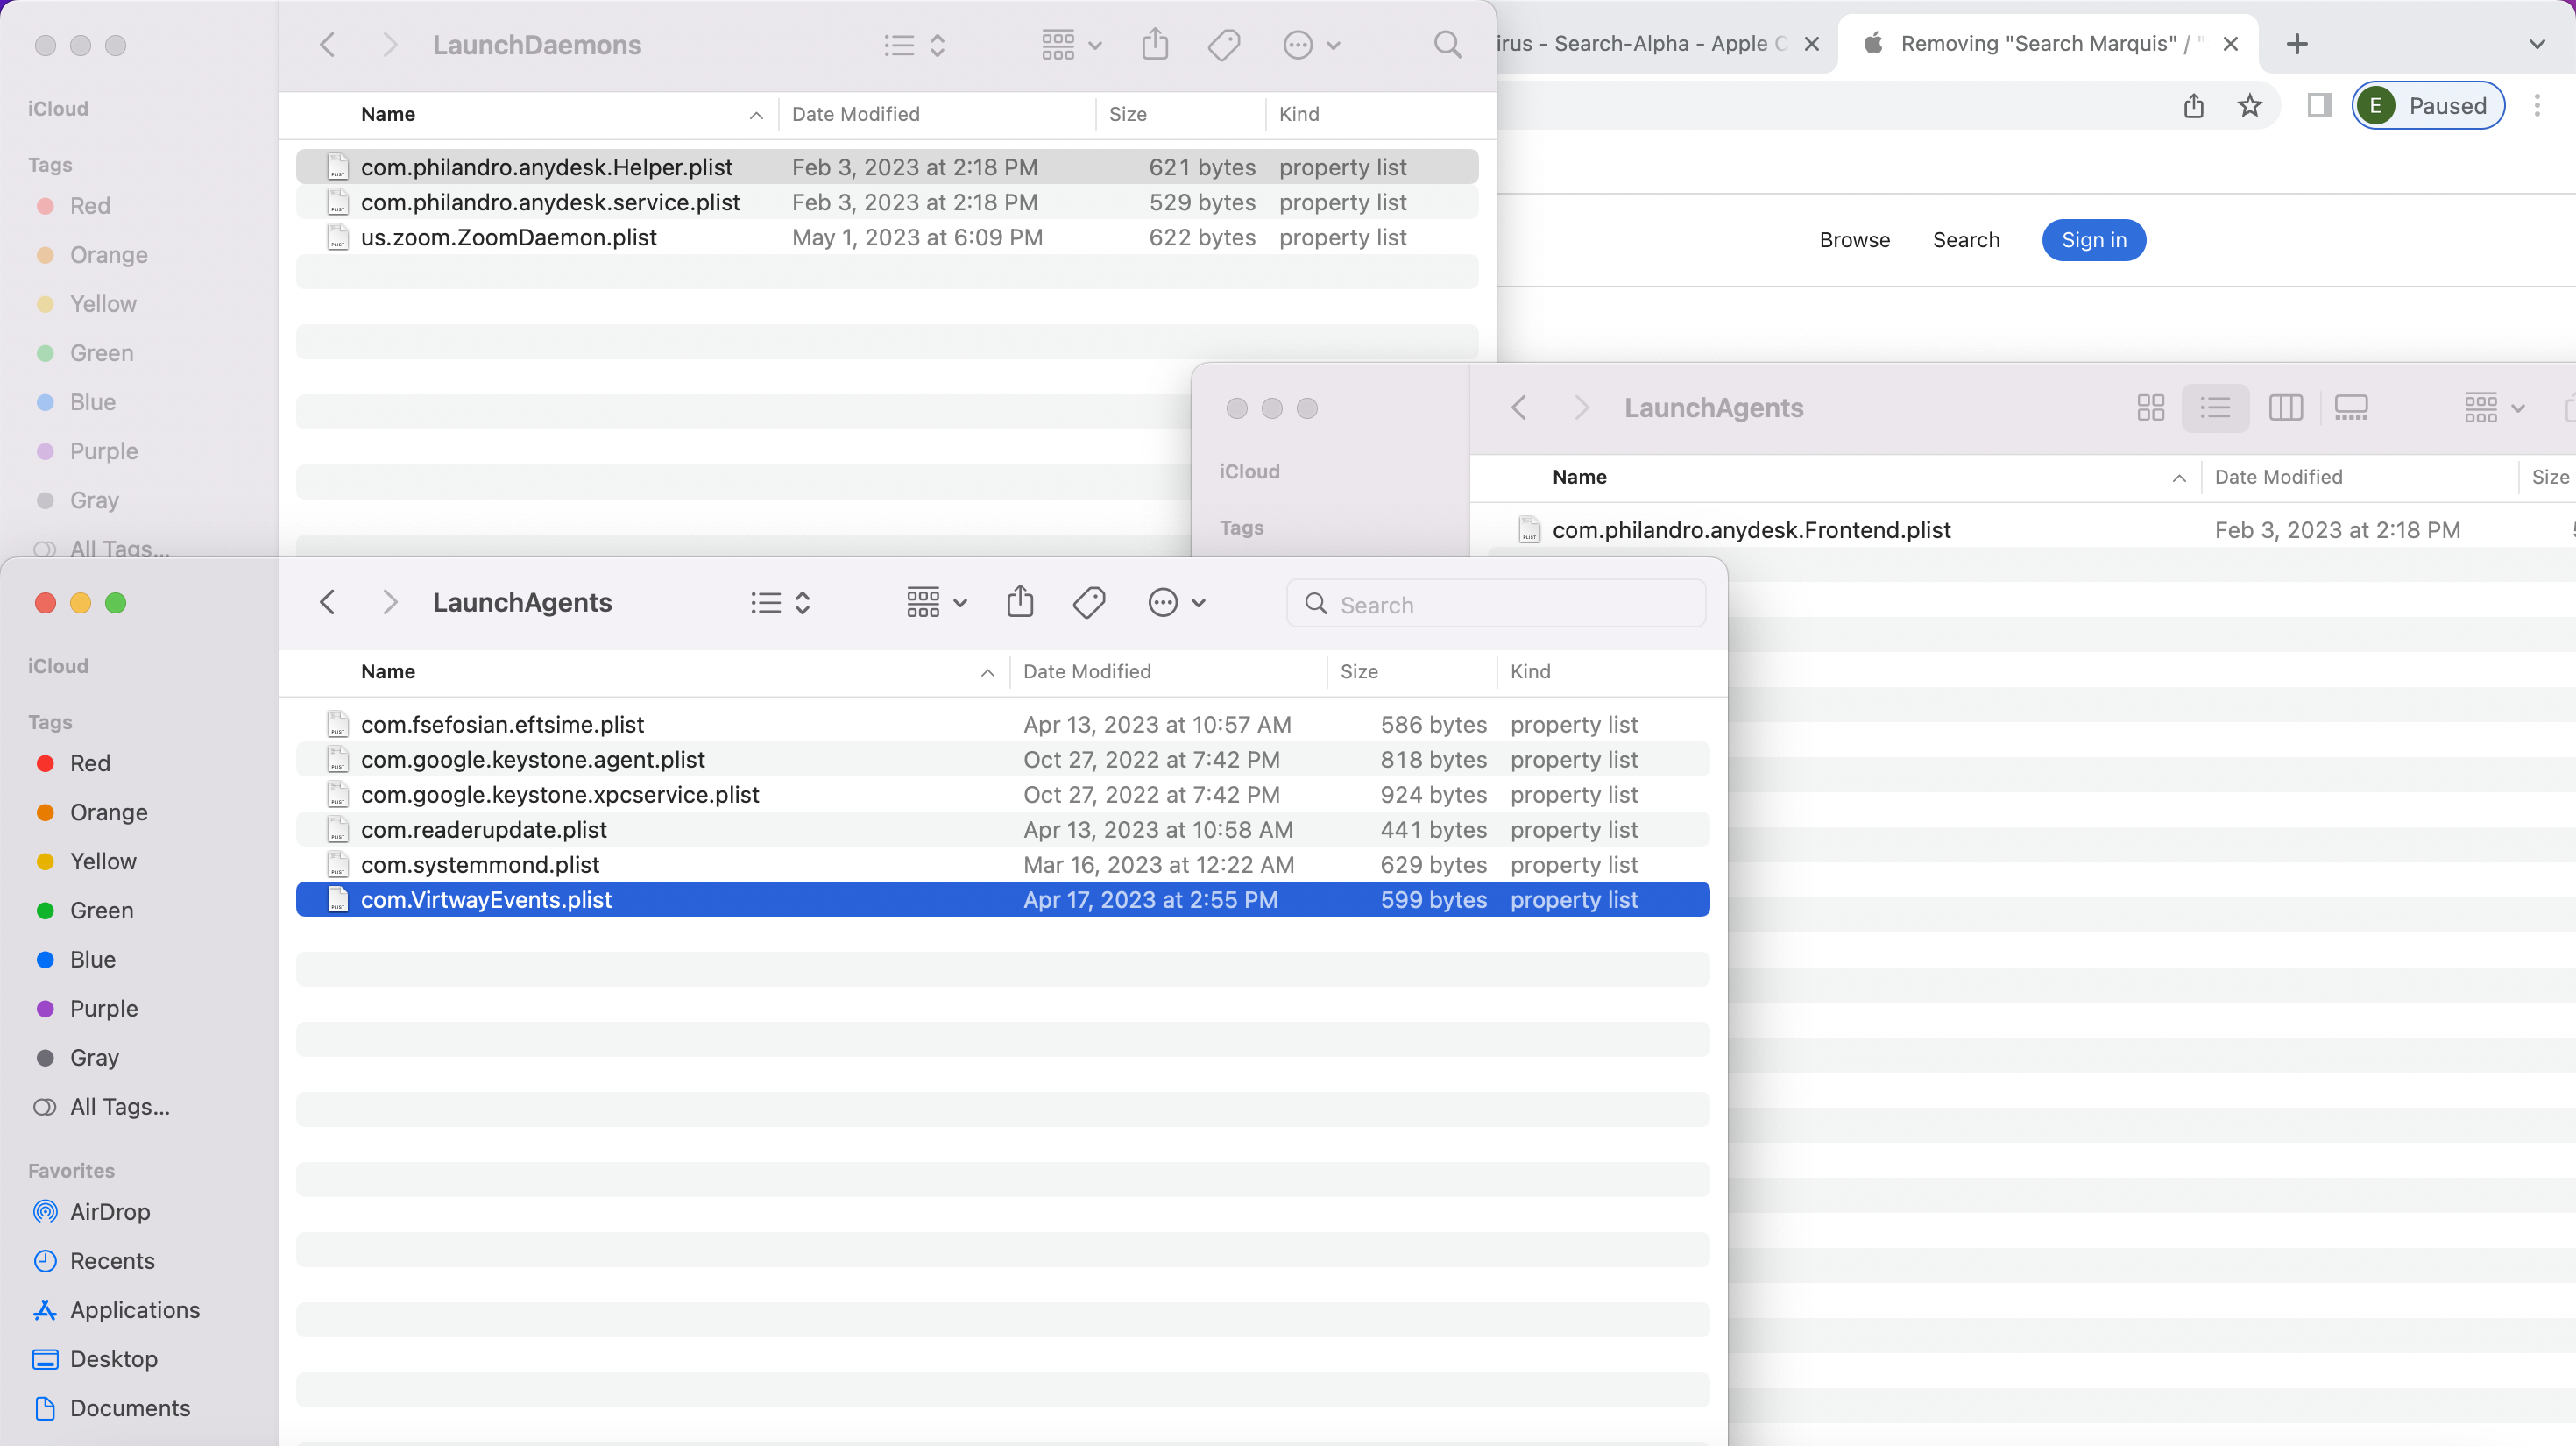The width and height of the screenshot is (2576, 1446).
Task: Open group-by dropdown in front LaunchAgents toolbar
Action: [x=936, y=602]
